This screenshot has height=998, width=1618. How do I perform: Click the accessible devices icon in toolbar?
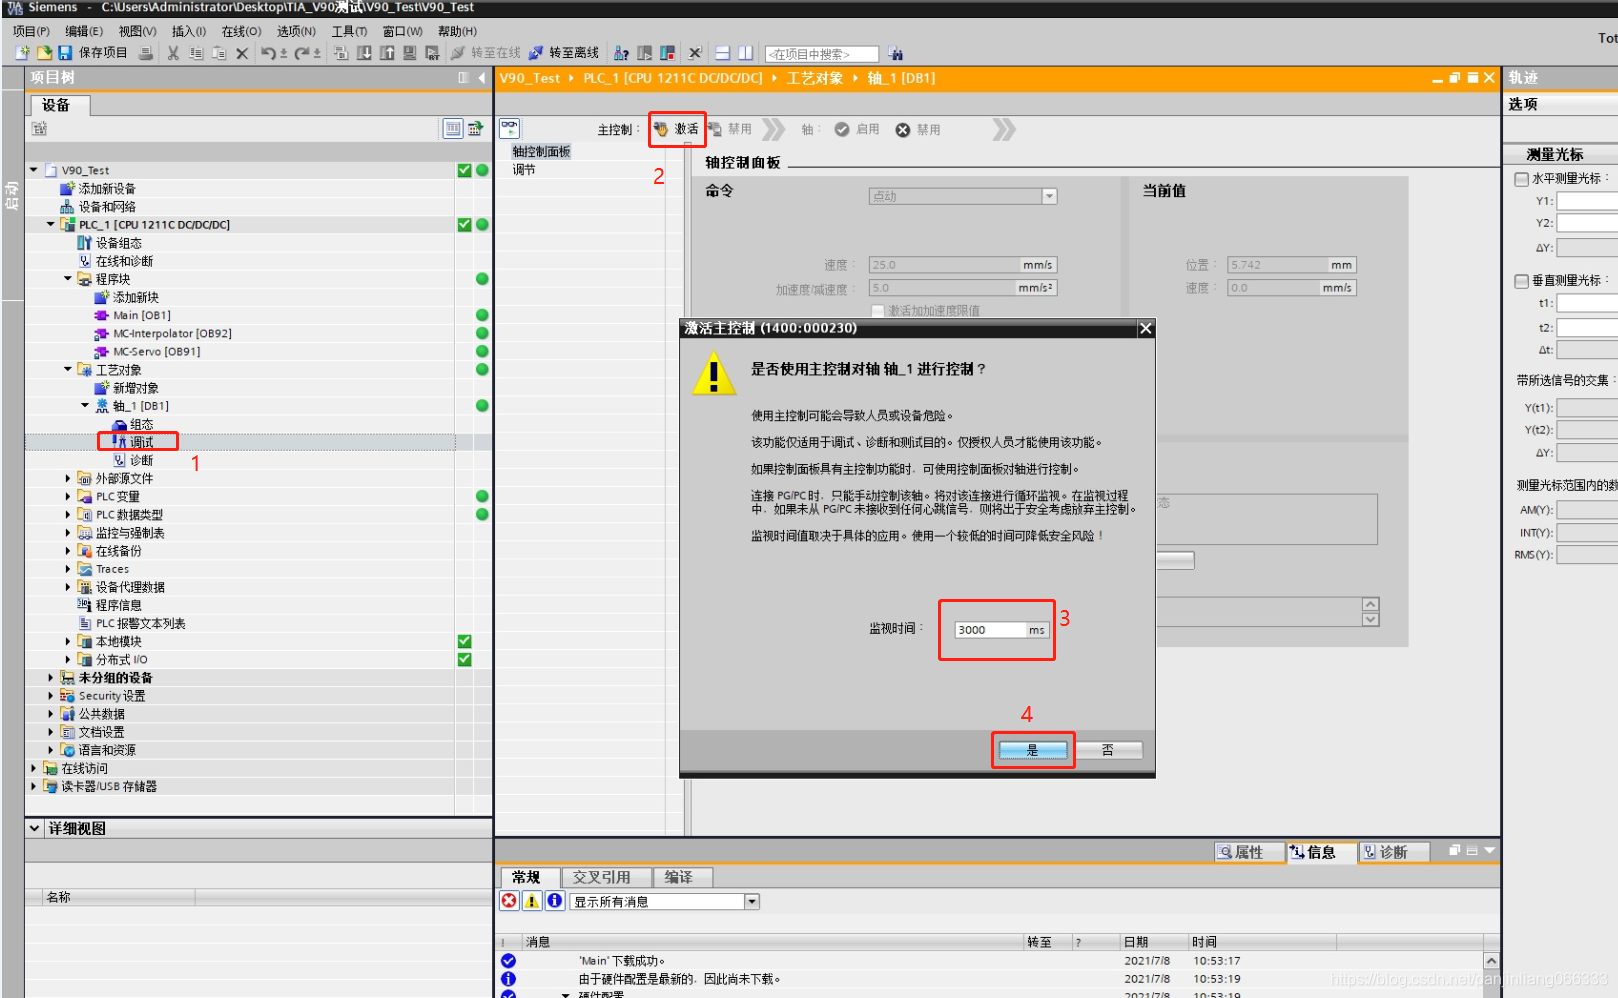[621, 53]
